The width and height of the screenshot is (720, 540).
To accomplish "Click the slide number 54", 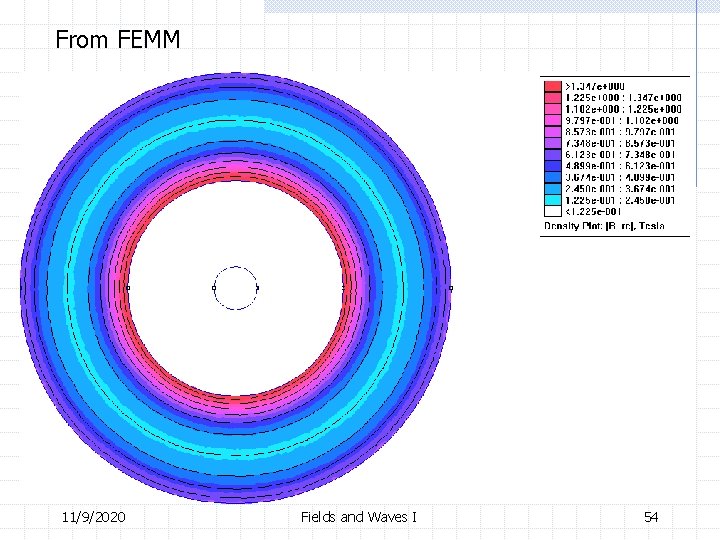I will tap(651, 518).
